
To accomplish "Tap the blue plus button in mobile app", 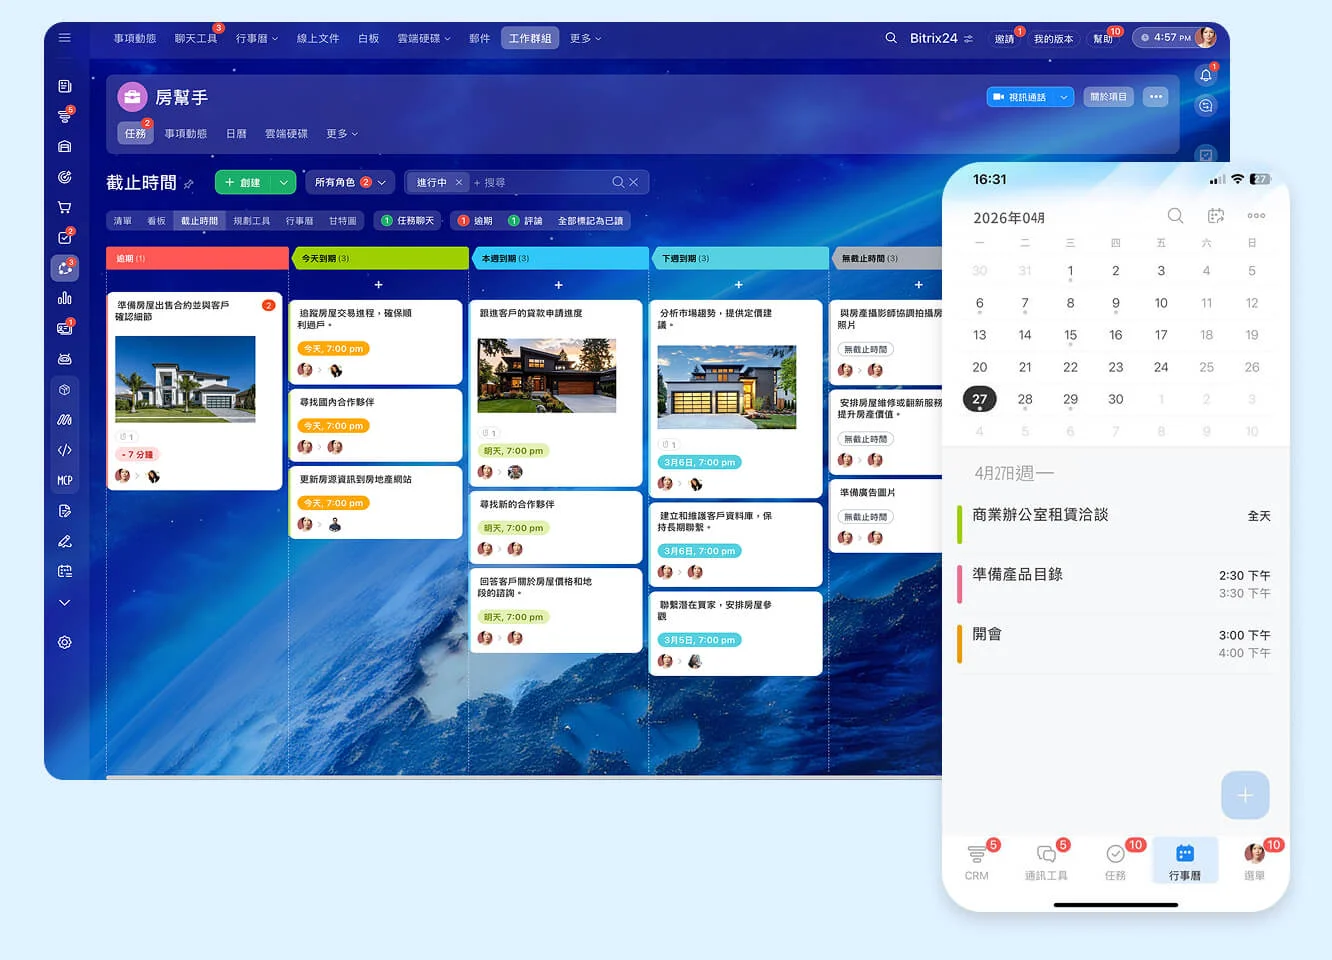I will (x=1245, y=795).
